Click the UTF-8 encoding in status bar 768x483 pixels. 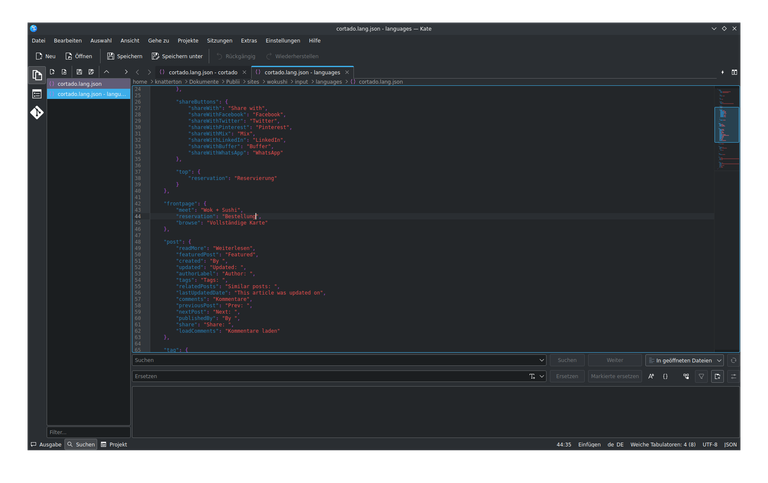coord(709,444)
